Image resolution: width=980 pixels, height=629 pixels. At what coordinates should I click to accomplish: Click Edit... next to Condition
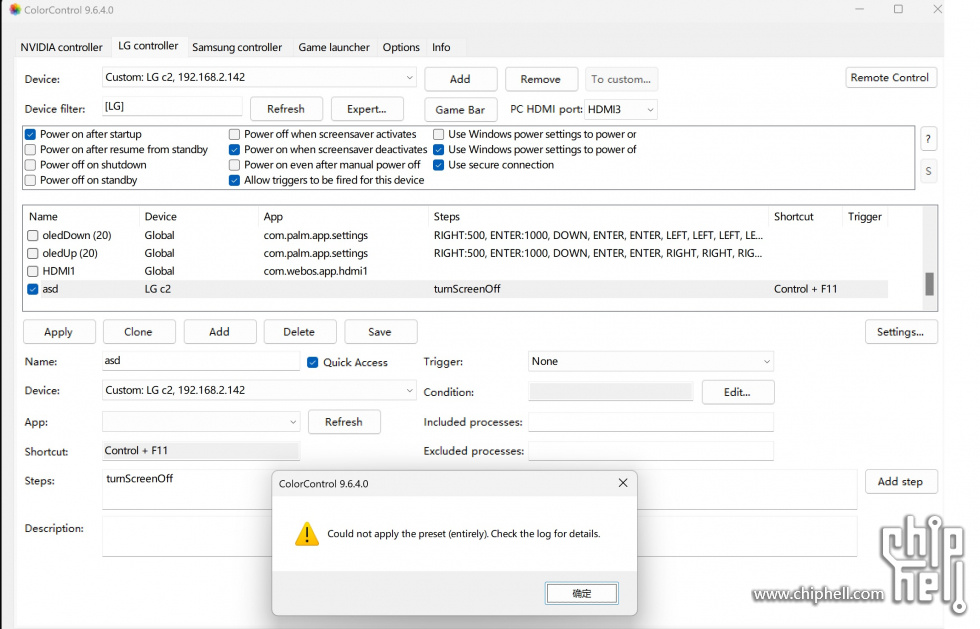(738, 392)
